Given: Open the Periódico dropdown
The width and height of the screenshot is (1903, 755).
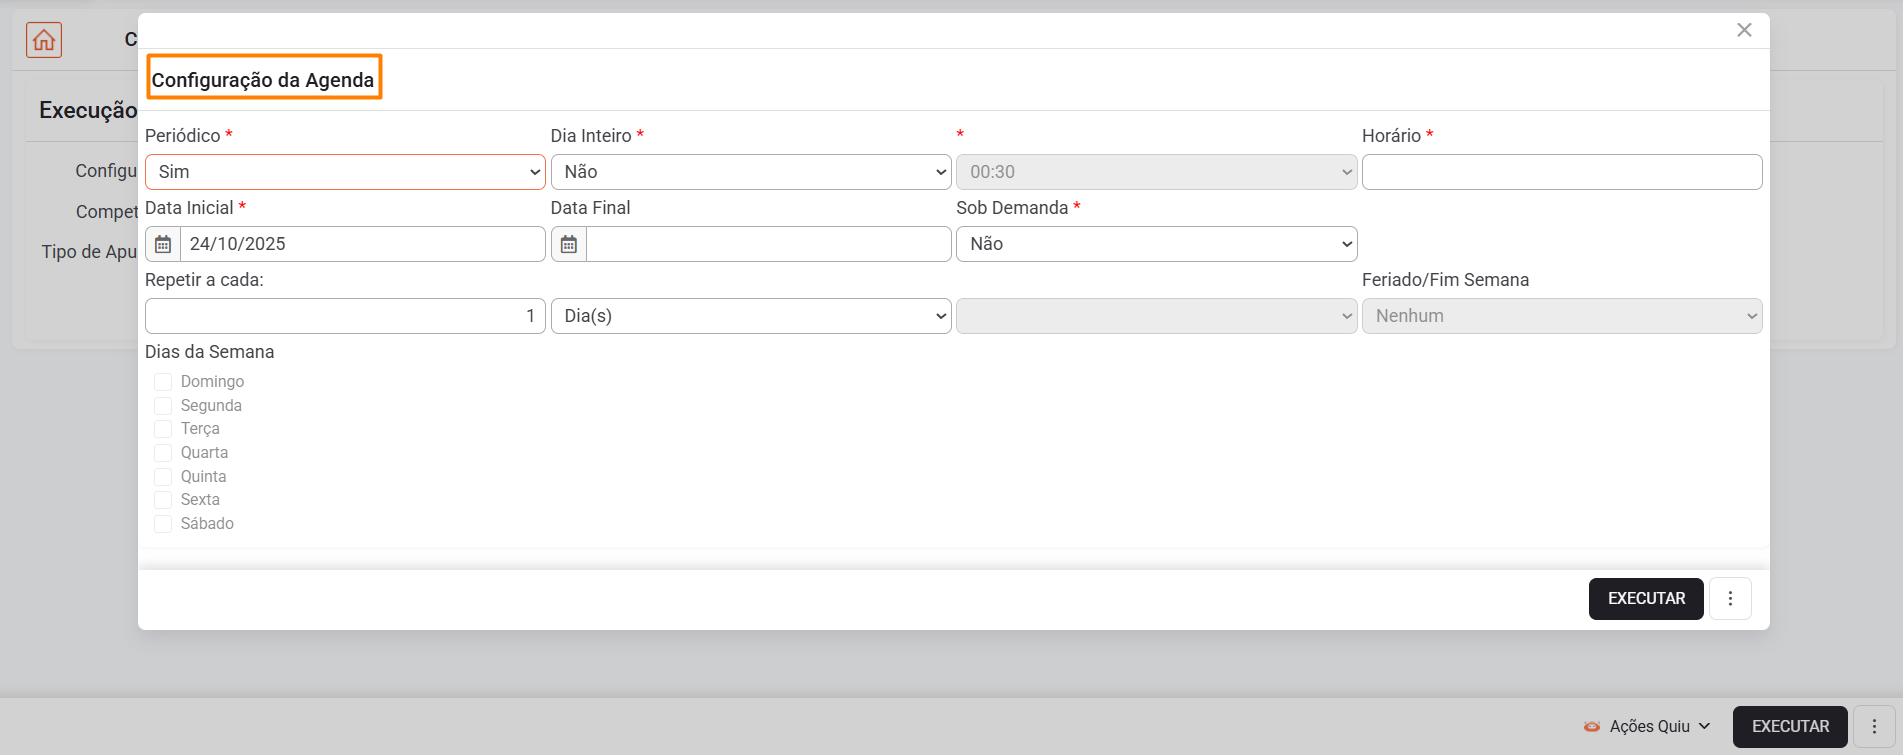Looking at the screenshot, I should (345, 172).
